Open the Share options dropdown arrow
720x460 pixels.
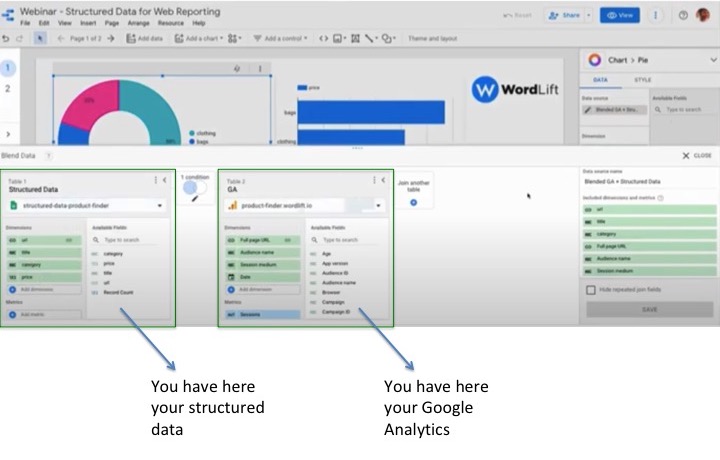pyautogui.click(x=588, y=15)
